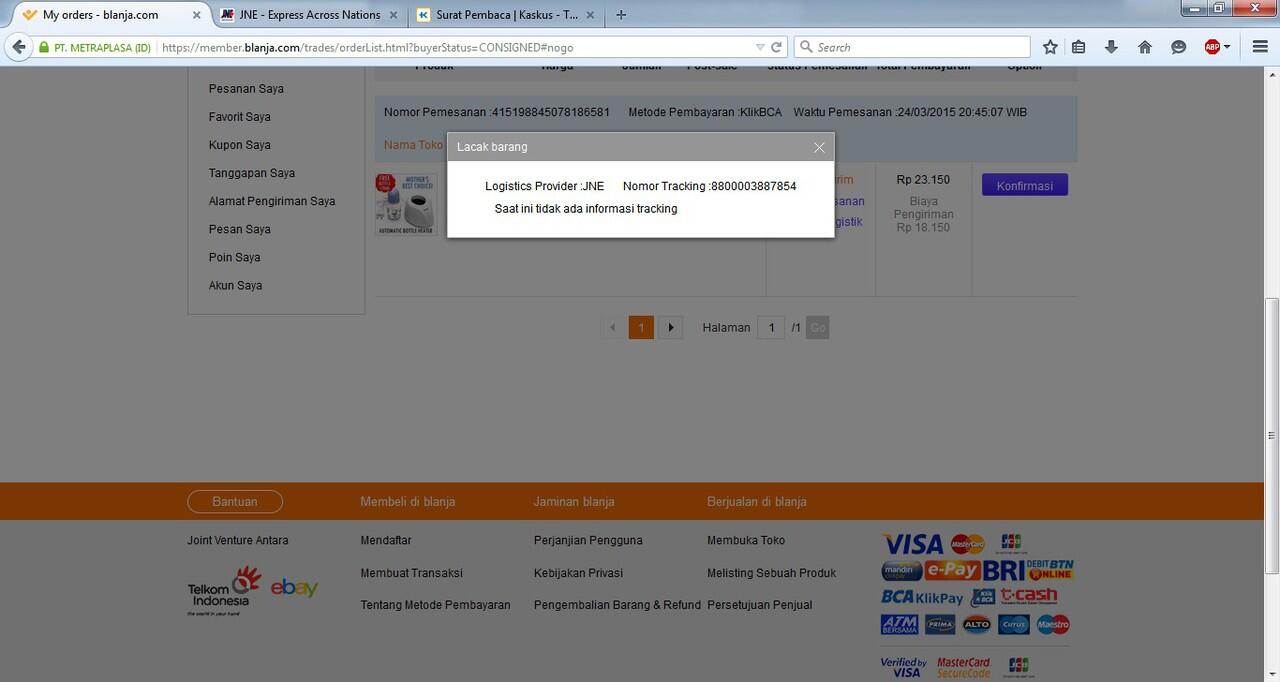Viewport: 1280px width, 682px height.
Task: Click the Halaman page number field
Action: [771, 328]
